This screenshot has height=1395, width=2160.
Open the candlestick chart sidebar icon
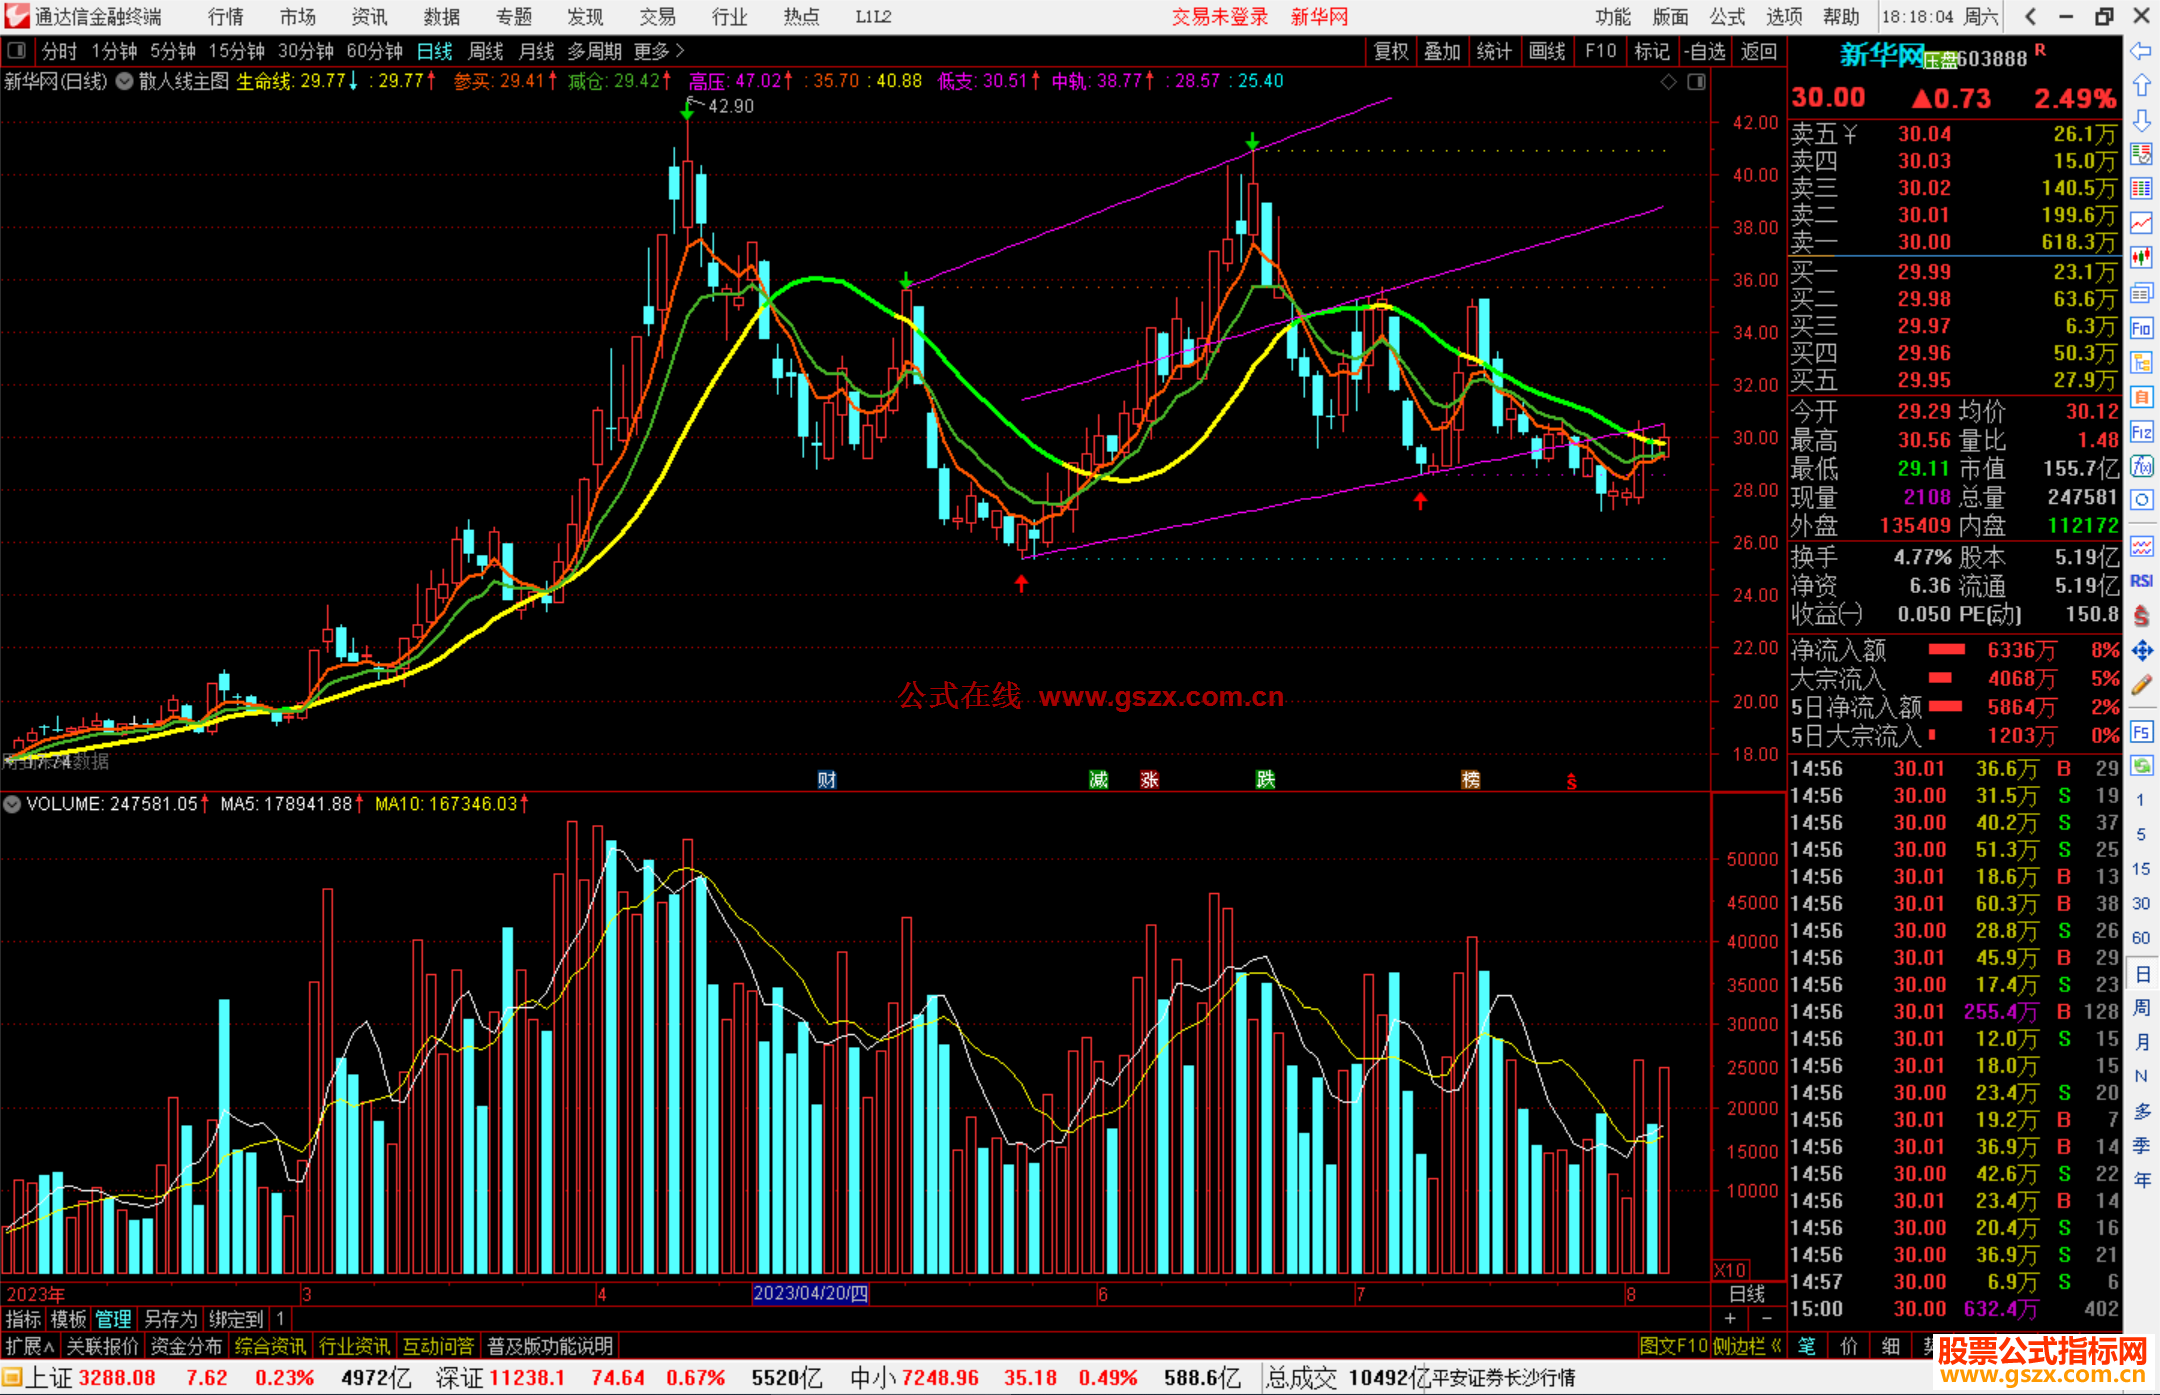pos(2141,258)
